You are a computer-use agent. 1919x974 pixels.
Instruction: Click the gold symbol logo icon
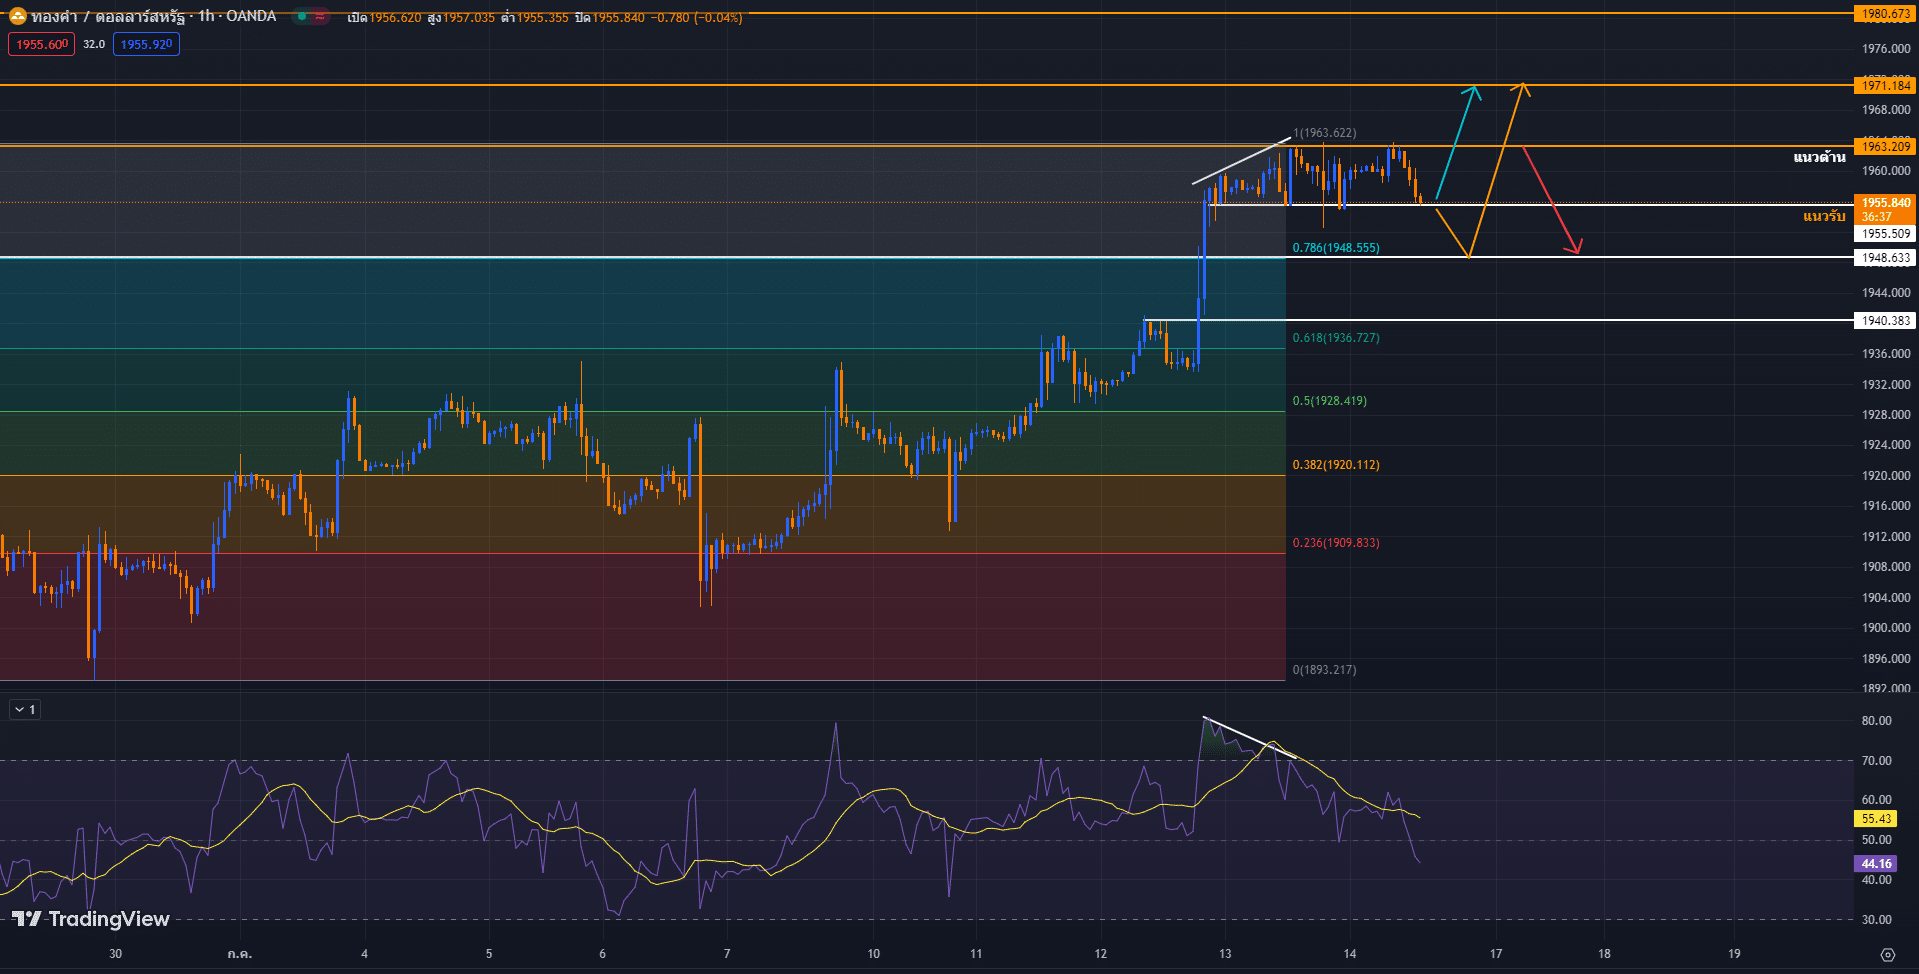coord(17,16)
